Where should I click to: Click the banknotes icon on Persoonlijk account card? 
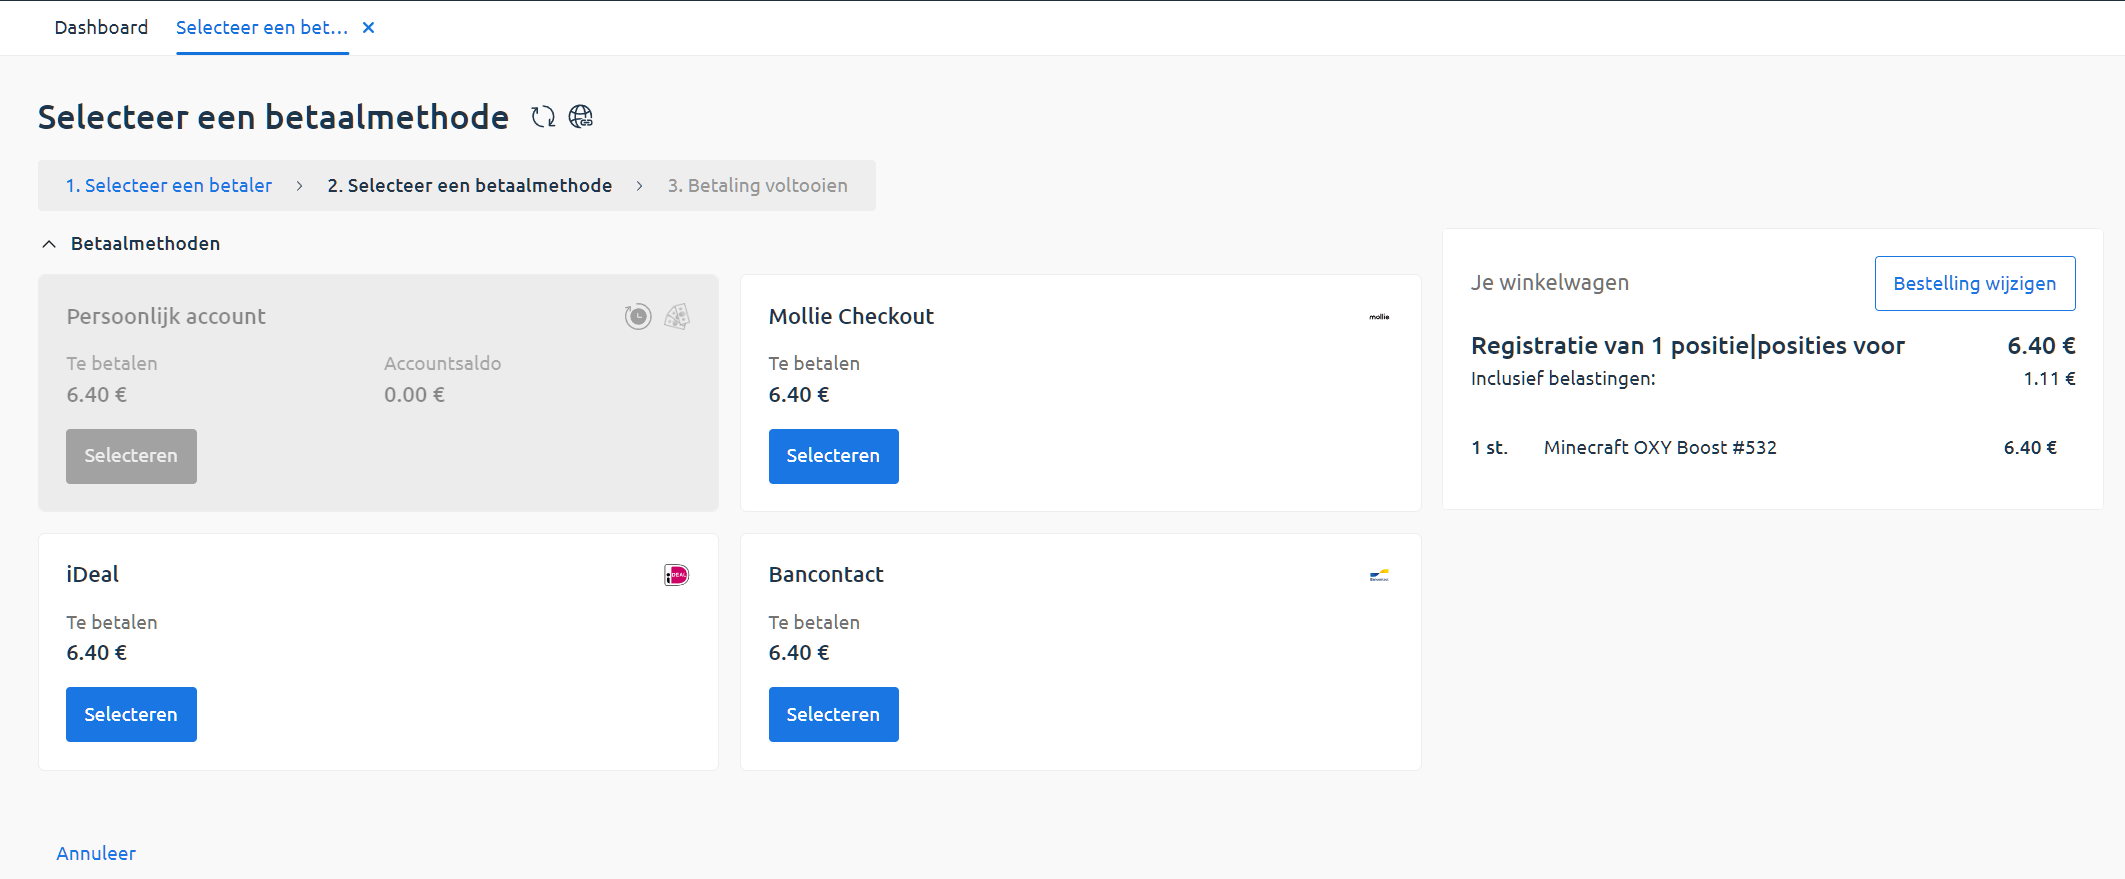(x=677, y=317)
